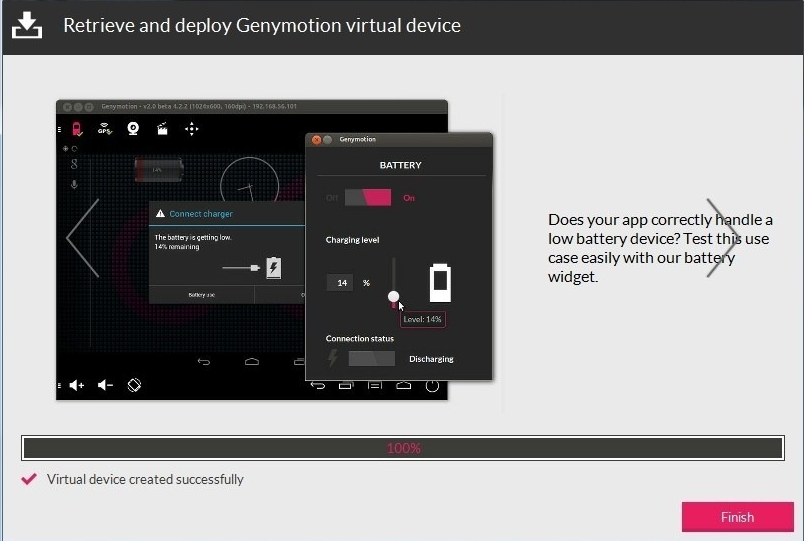804x541 pixels.
Task: Click the GPS widget icon in preview toolbar
Action: pyautogui.click(x=105, y=129)
